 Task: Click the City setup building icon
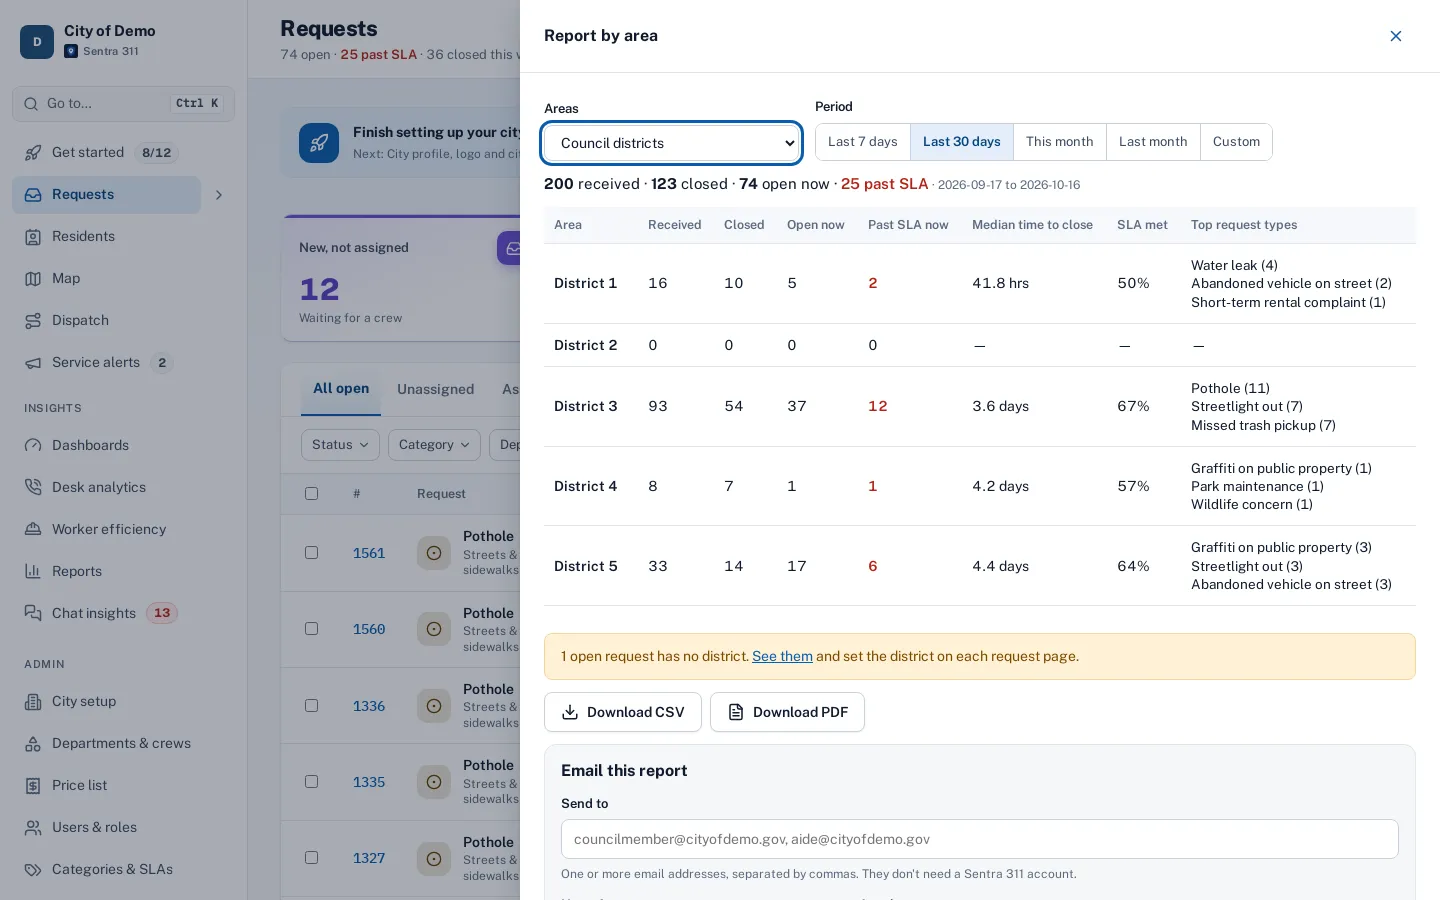(33, 701)
